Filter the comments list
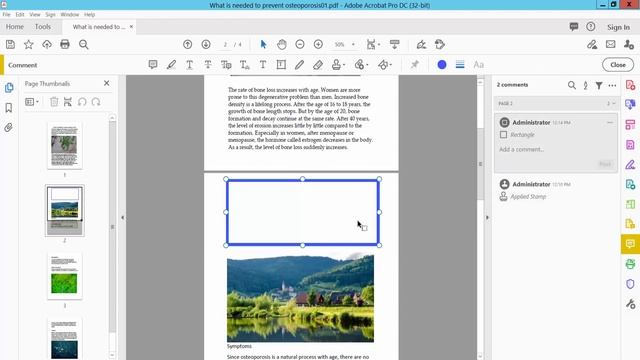This screenshot has height=360, width=640. coord(599,85)
